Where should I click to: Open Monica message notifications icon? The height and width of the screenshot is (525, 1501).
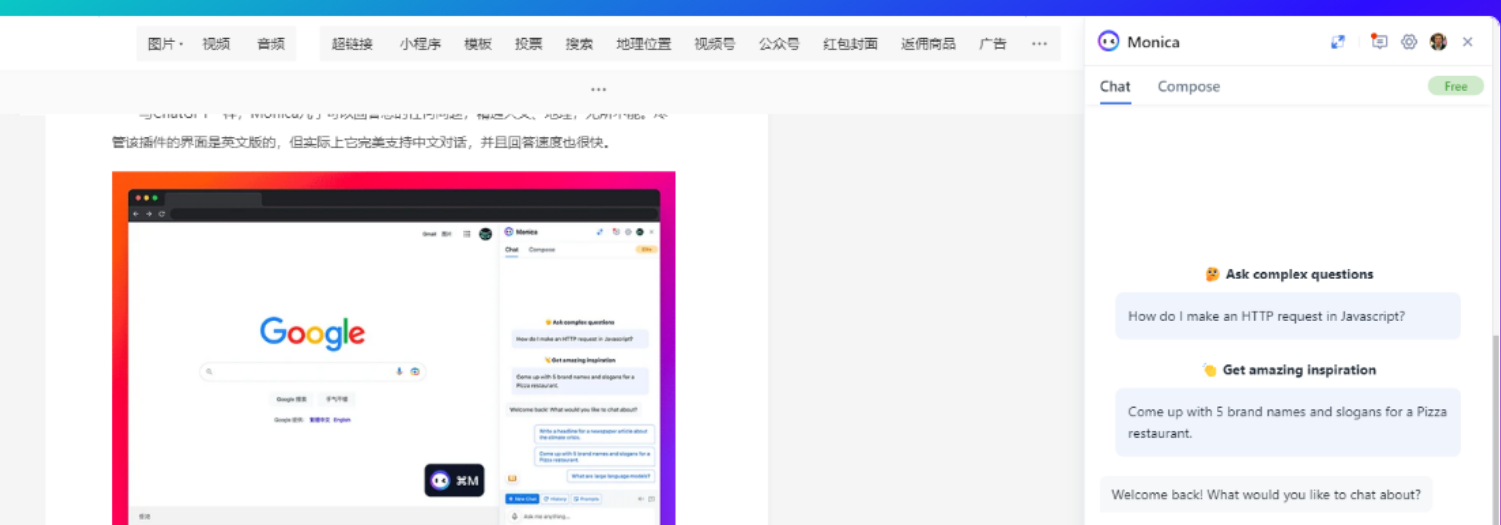(1379, 42)
